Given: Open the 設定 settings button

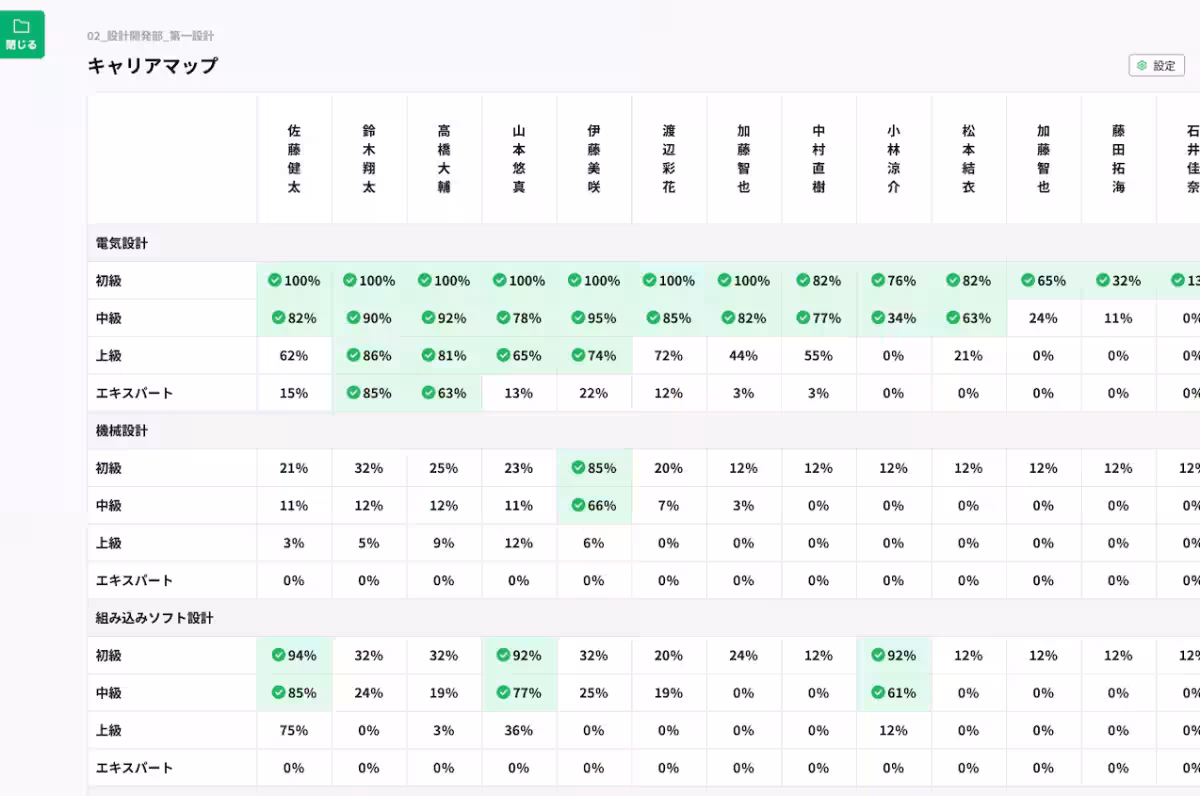Looking at the screenshot, I should pos(1156,66).
